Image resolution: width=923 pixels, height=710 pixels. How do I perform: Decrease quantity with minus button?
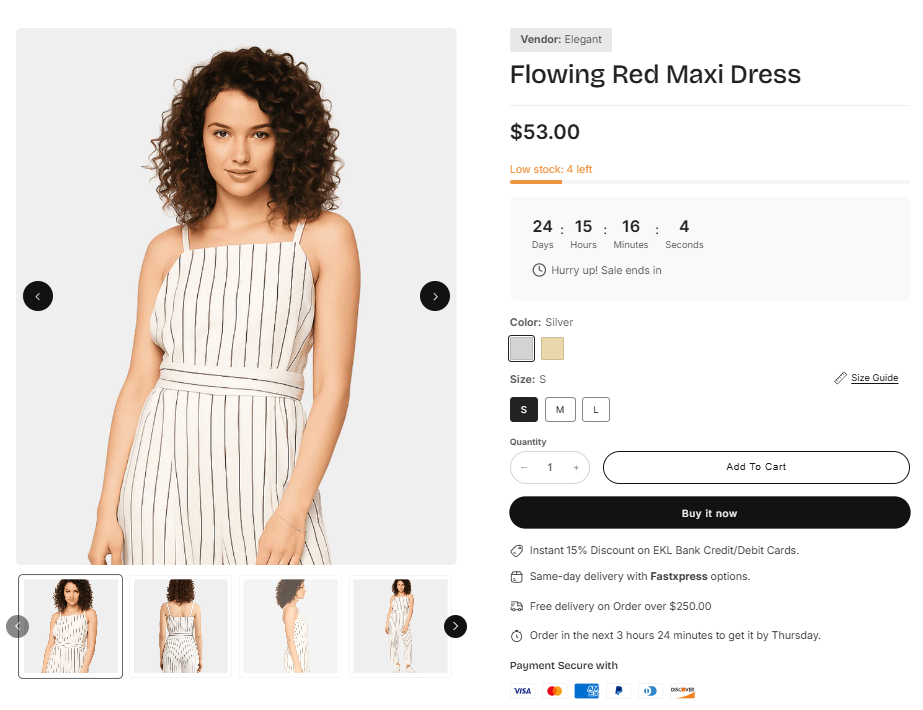pyautogui.click(x=524, y=468)
